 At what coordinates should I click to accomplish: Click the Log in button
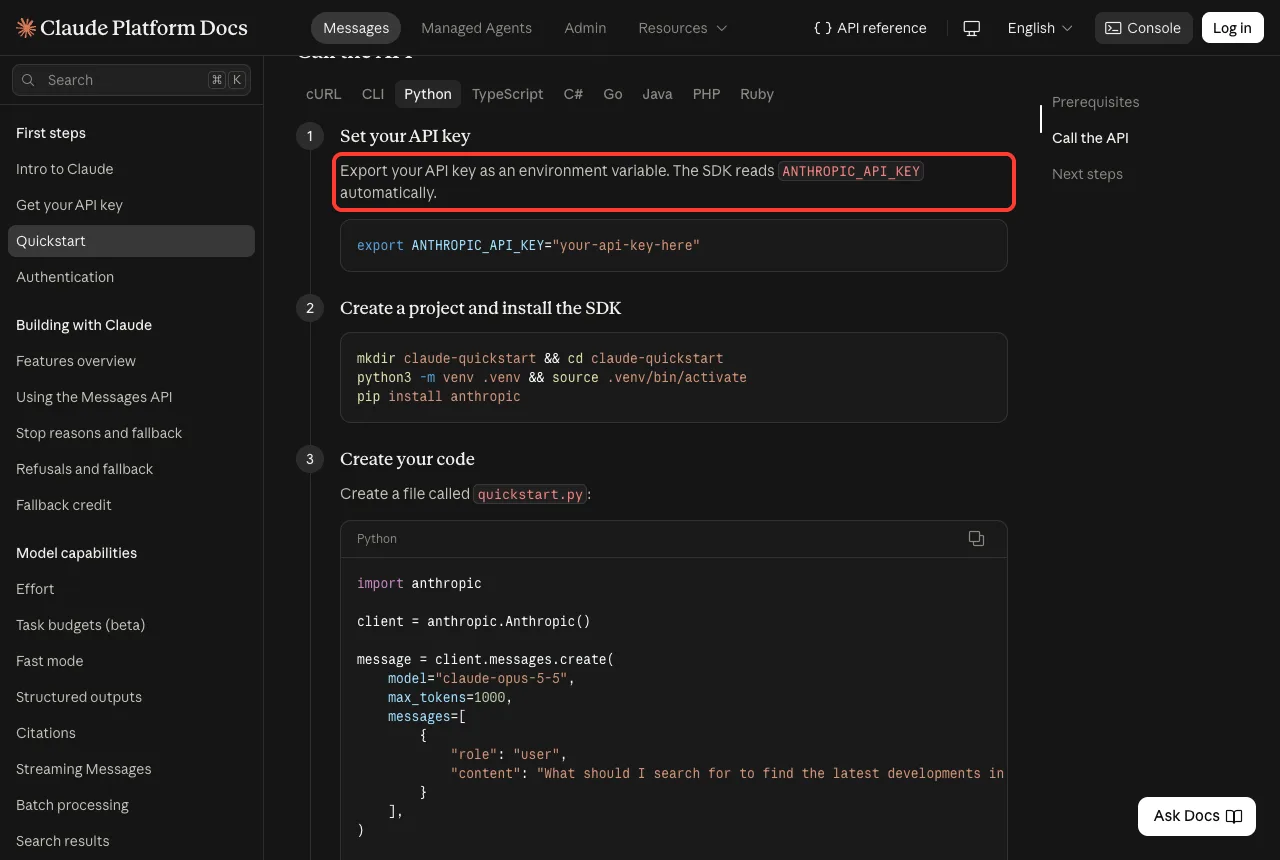coord(1232,28)
